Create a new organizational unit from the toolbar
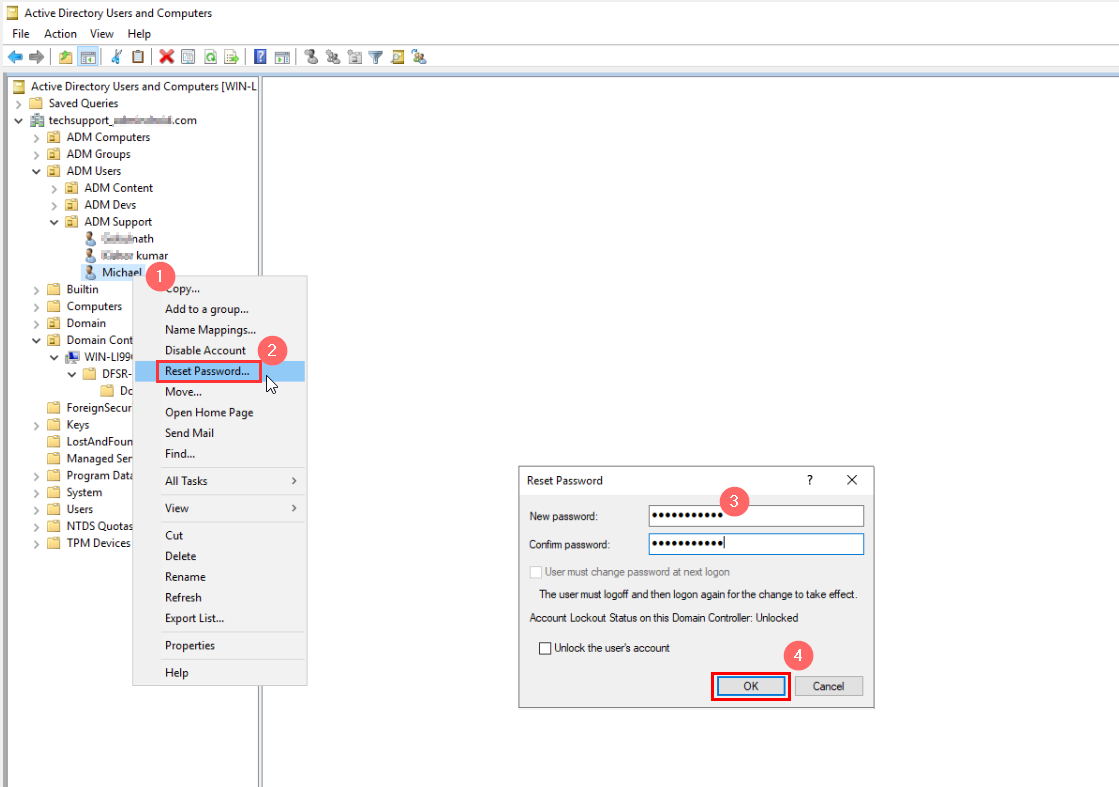This screenshot has height=787, width=1119. pyautogui.click(x=355, y=56)
